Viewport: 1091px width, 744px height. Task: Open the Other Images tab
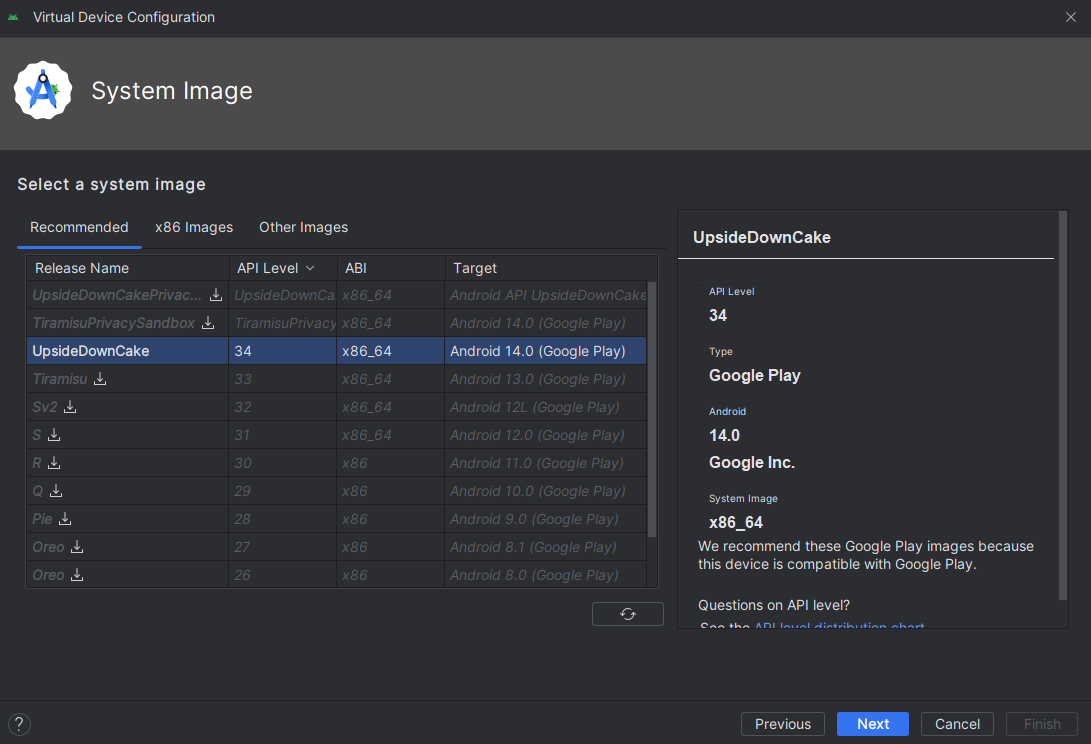click(x=303, y=228)
